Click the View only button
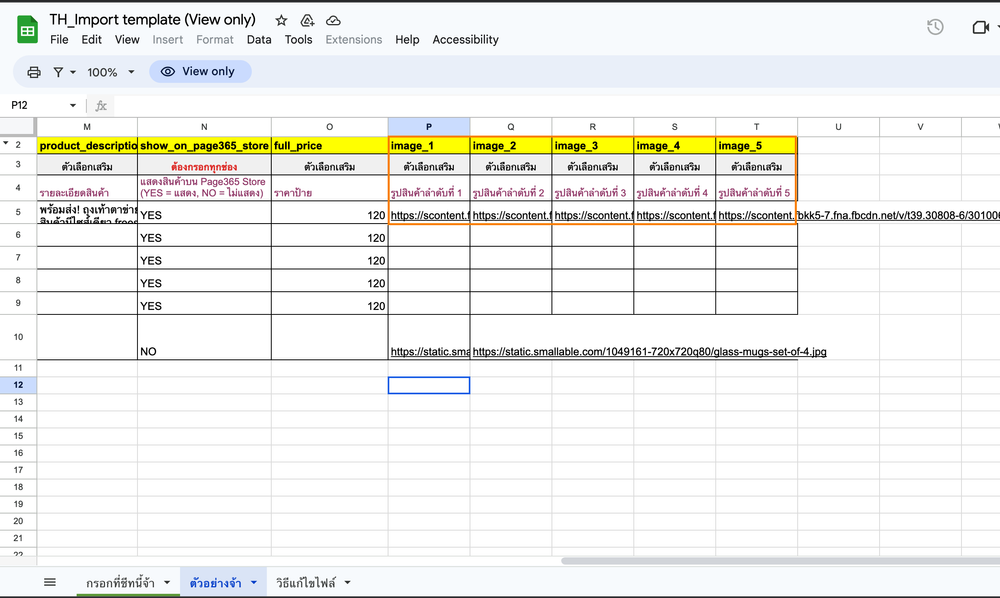 click(x=200, y=71)
